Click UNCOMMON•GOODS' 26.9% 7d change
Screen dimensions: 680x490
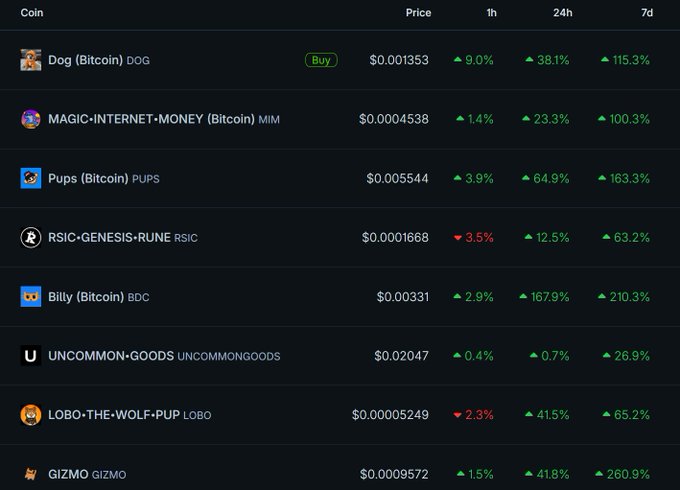pyautogui.click(x=626, y=356)
